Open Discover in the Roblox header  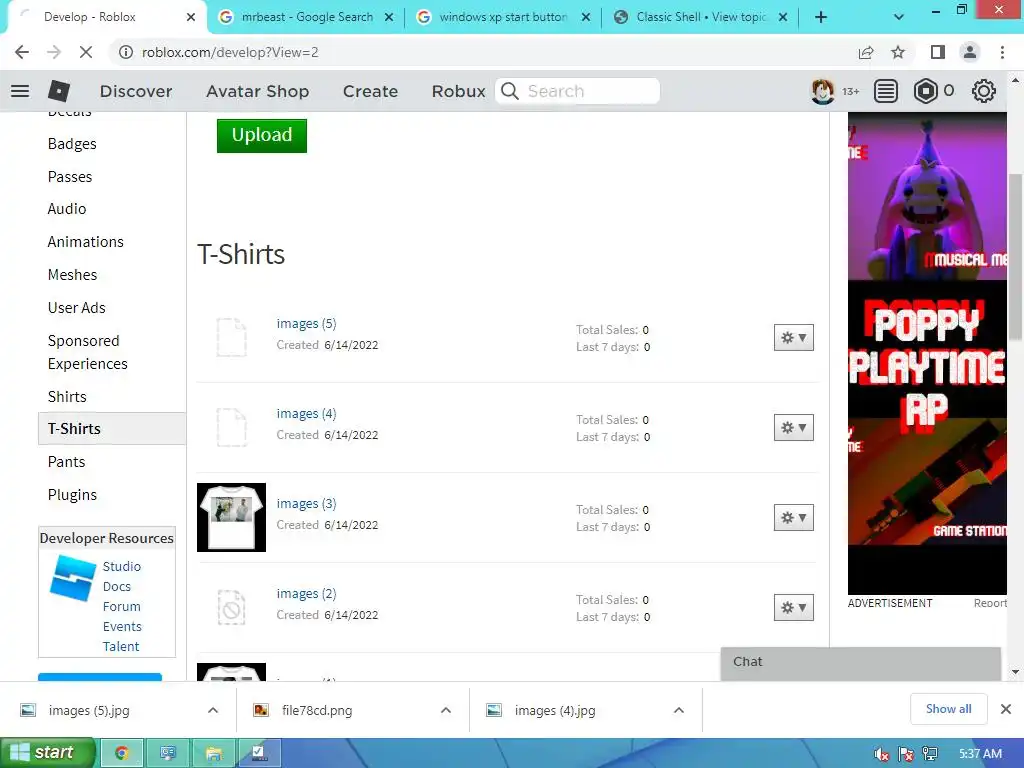tap(136, 91)
